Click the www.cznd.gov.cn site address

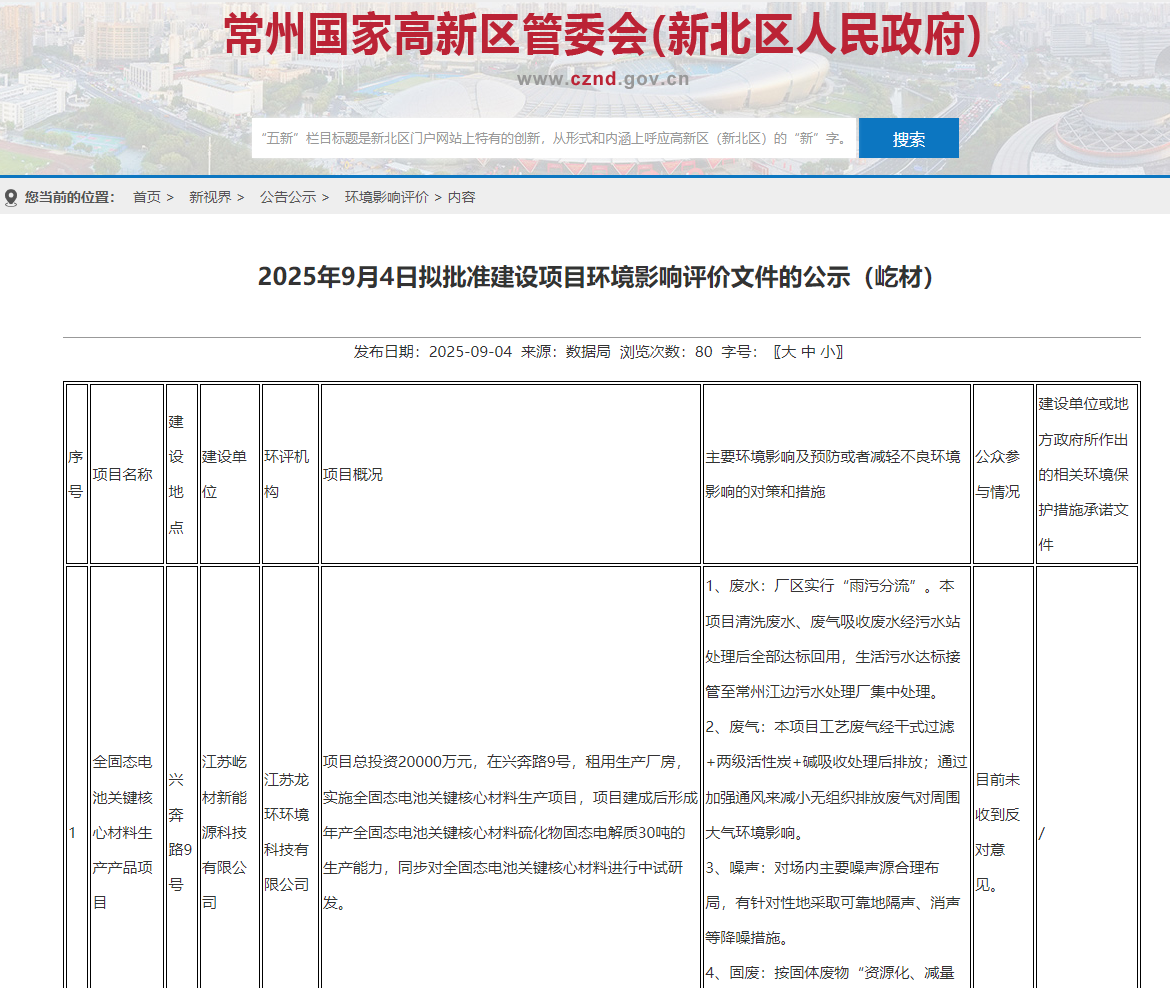tap(603, 79)
